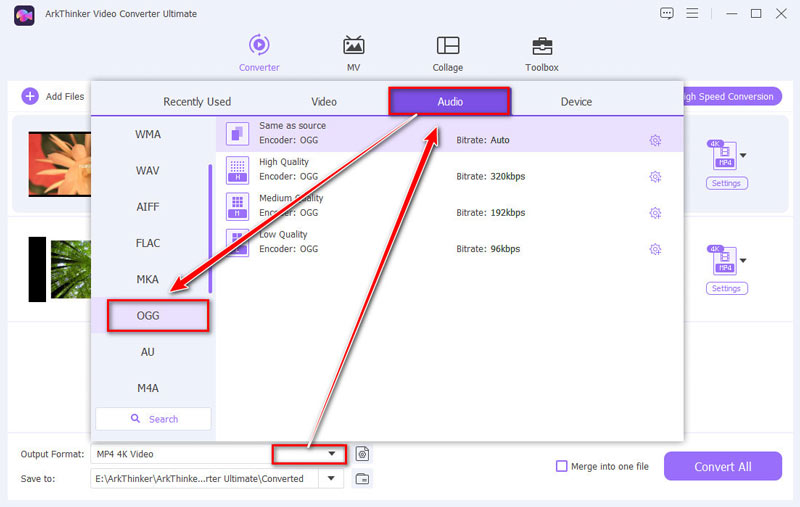Open settings gear for Medium Quality preset

click(655, 213)
